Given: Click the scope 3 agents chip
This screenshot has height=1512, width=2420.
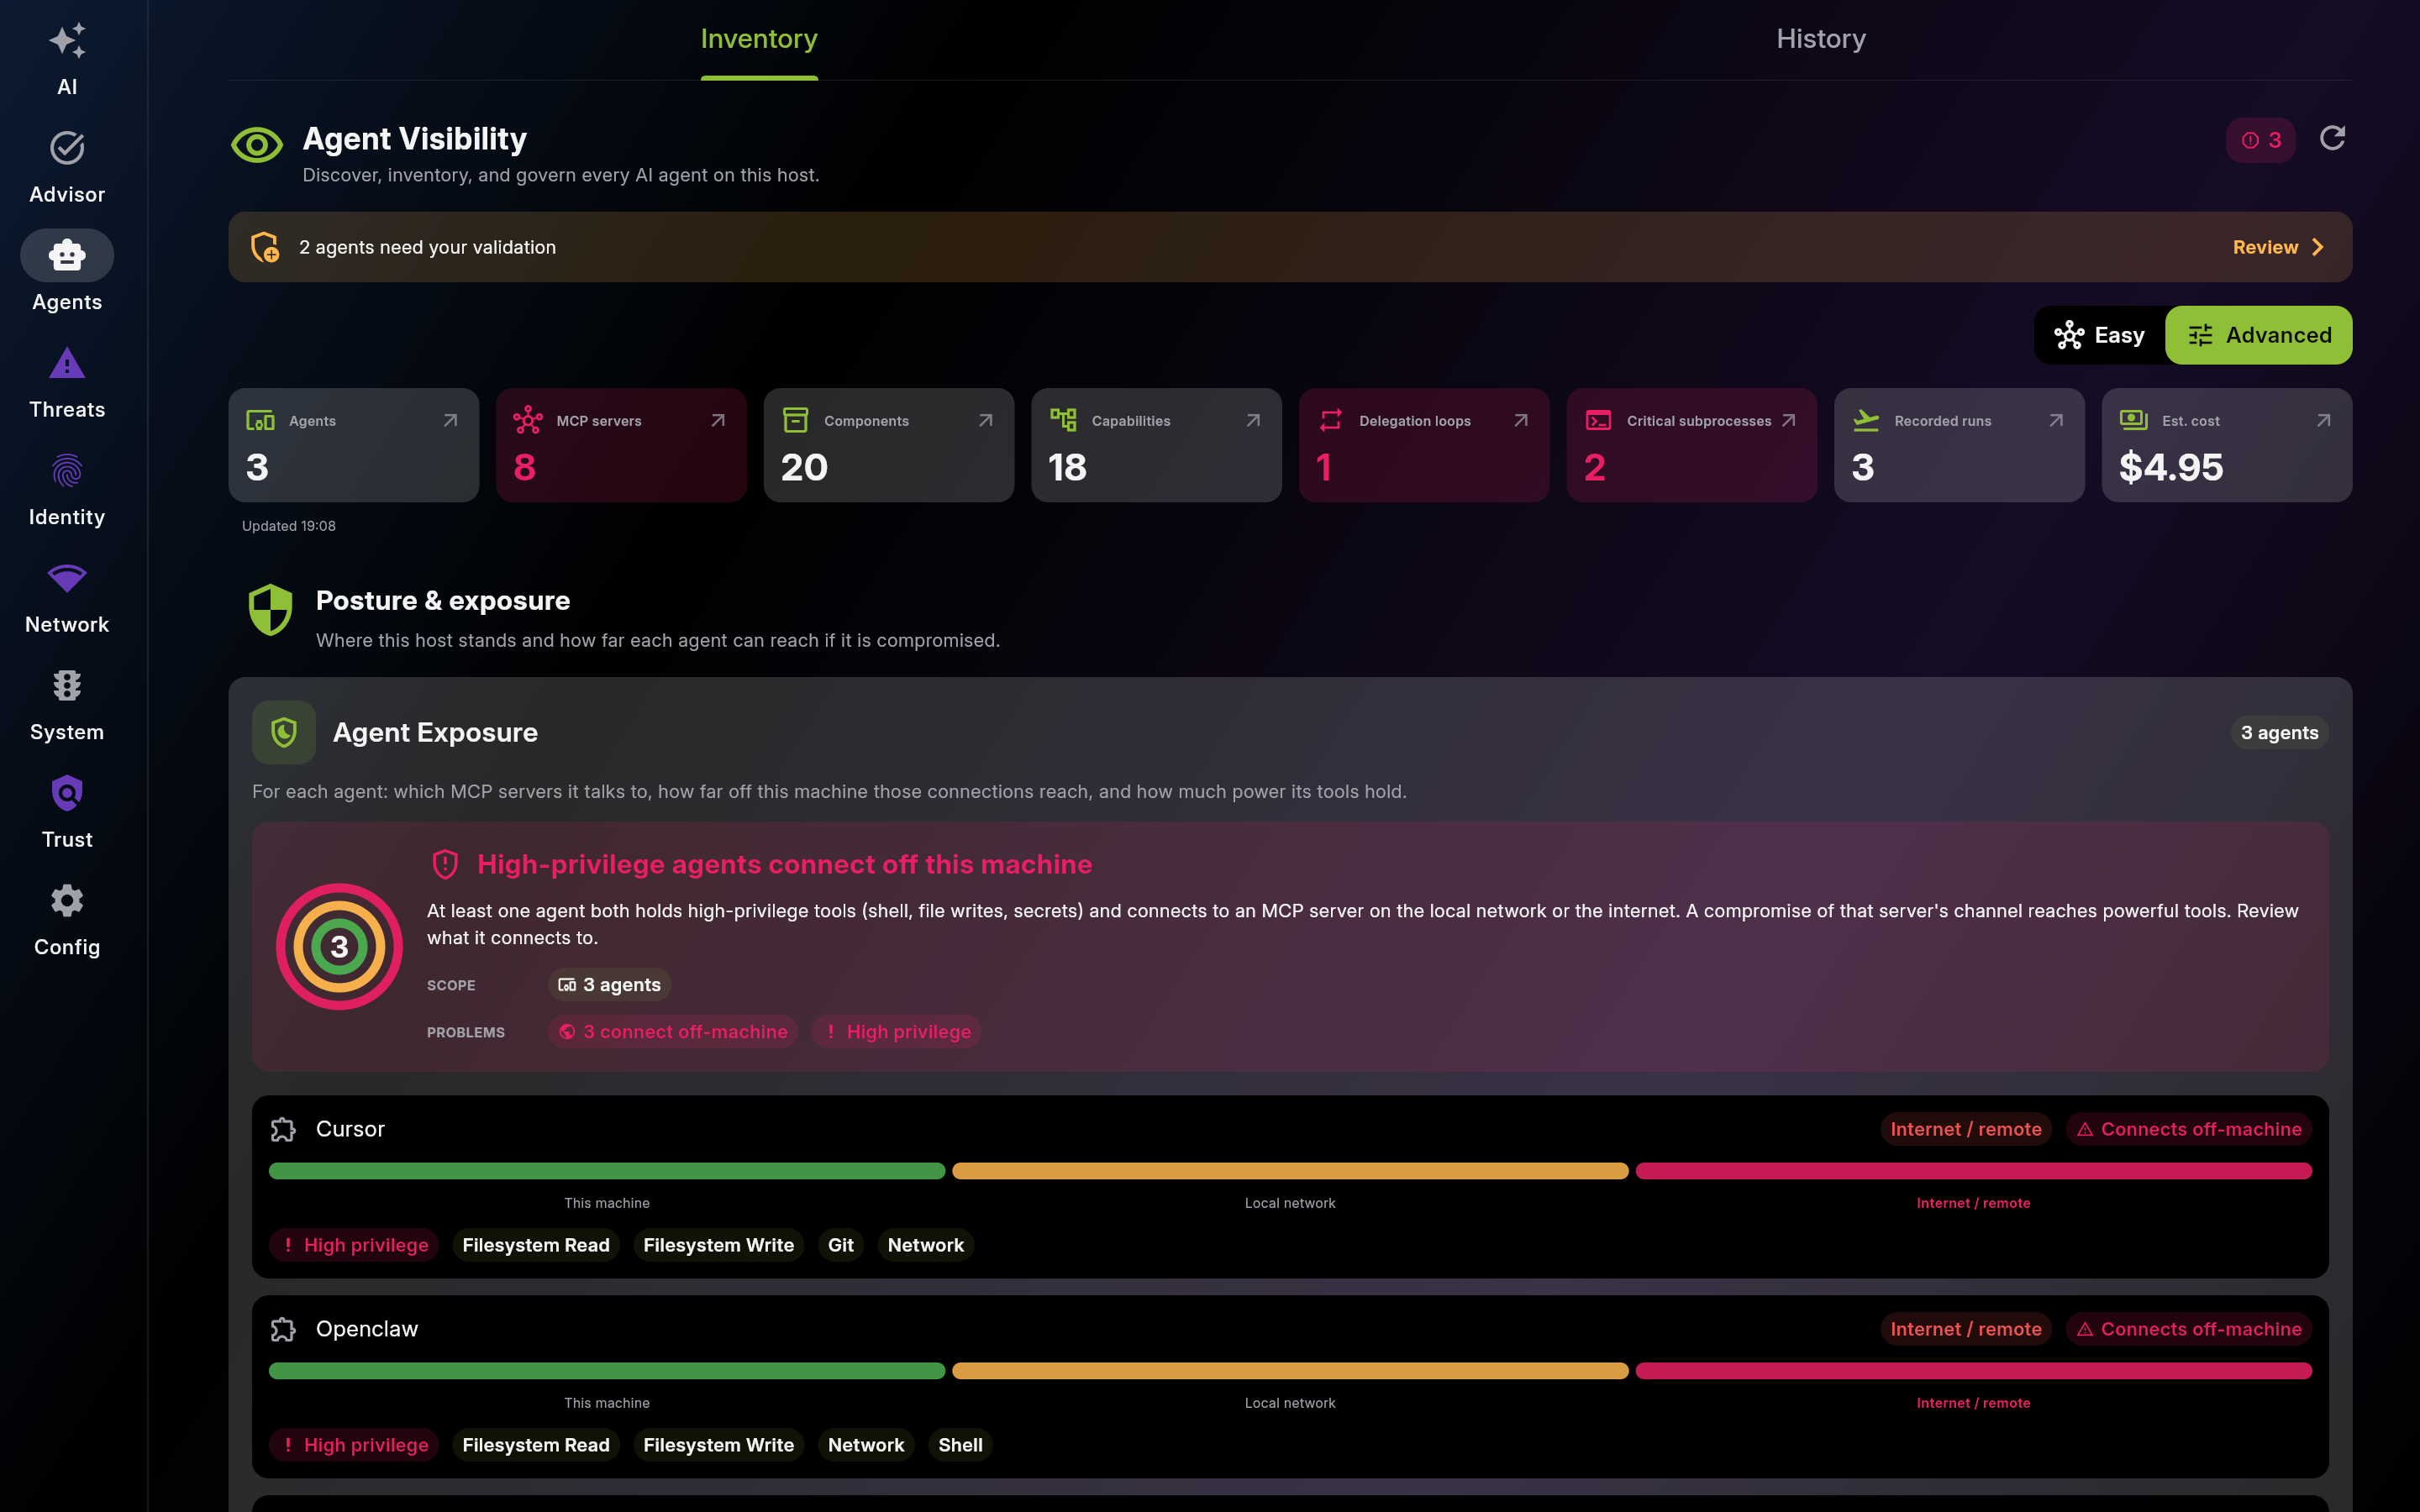Looking at the screenshot, I should click(609, 985).
